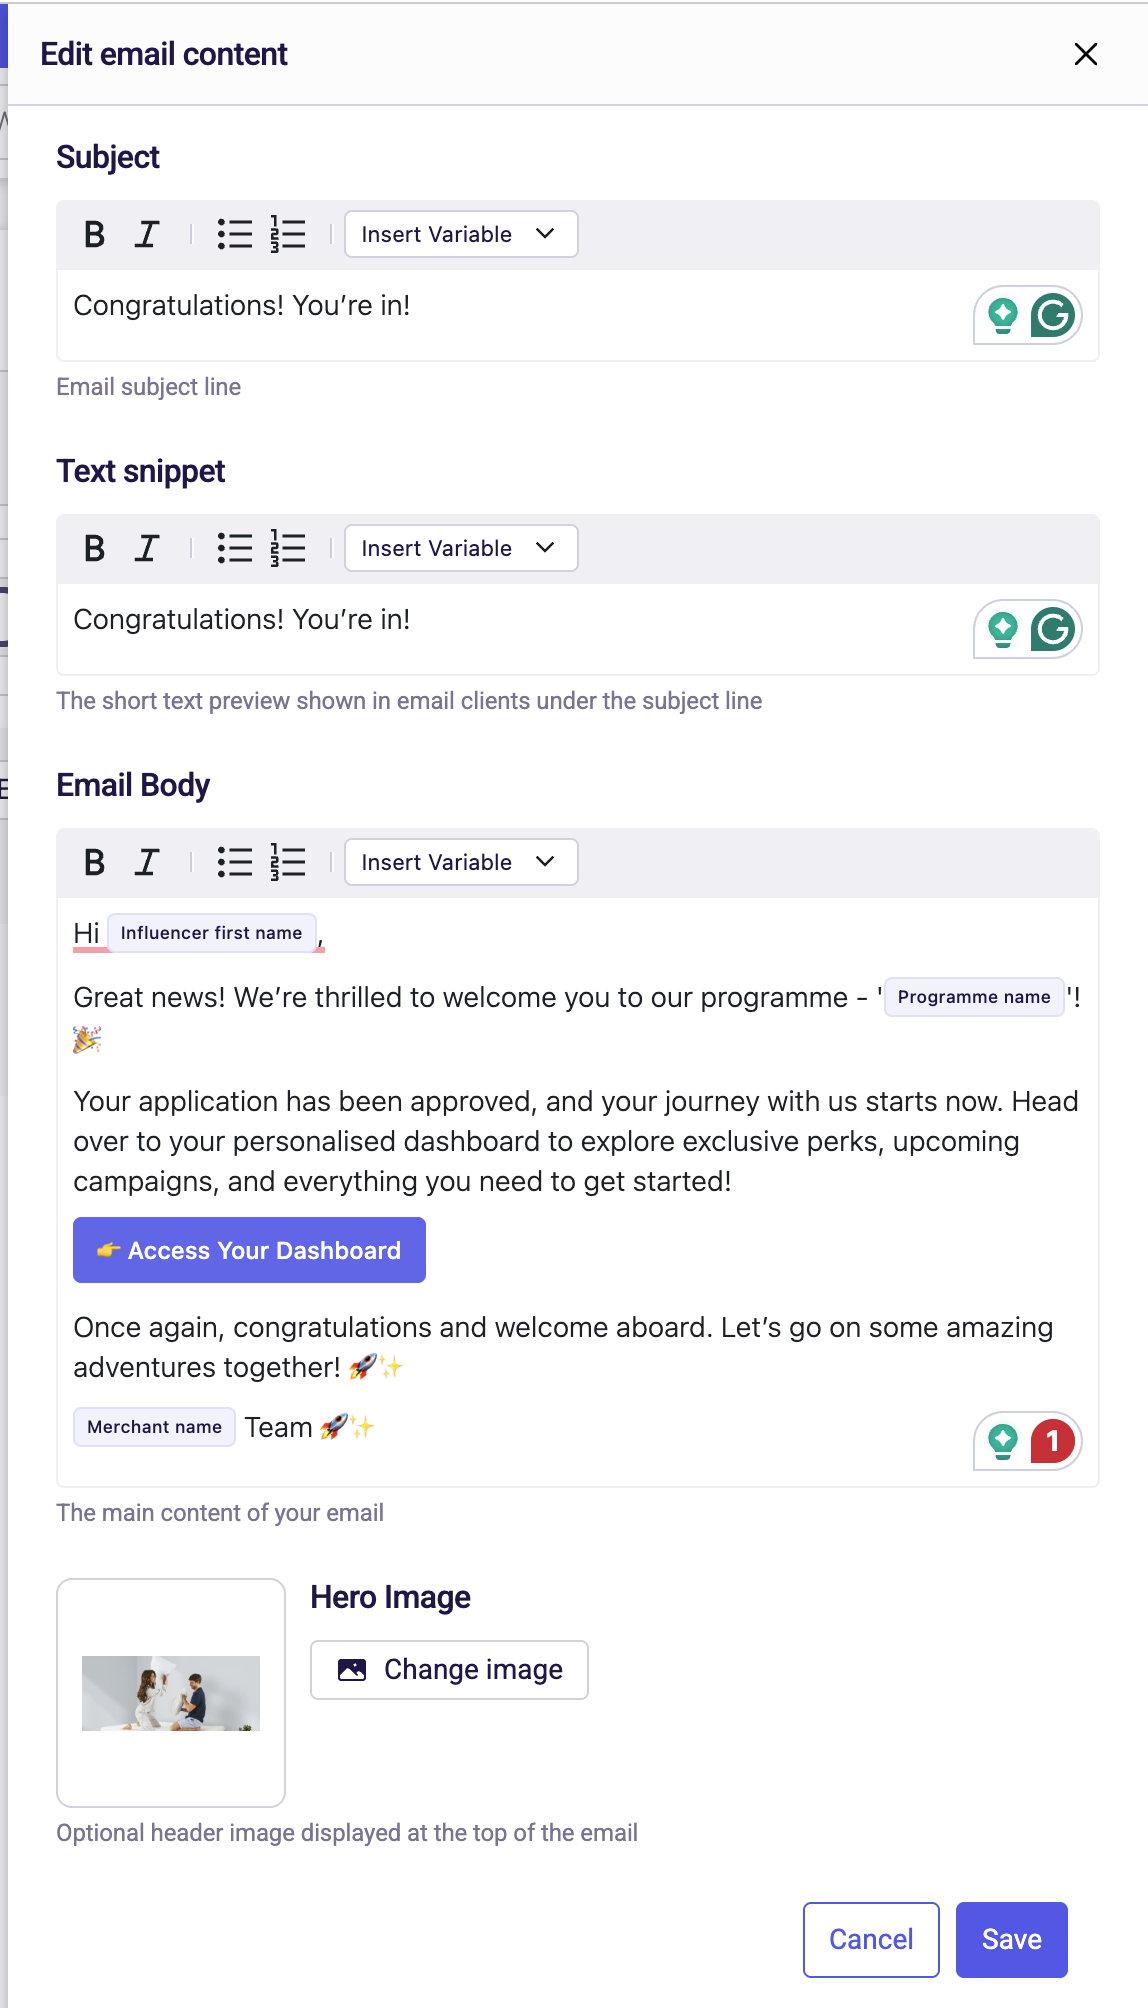Insert a numbered list in the Email Body

[x=284, y=861]
